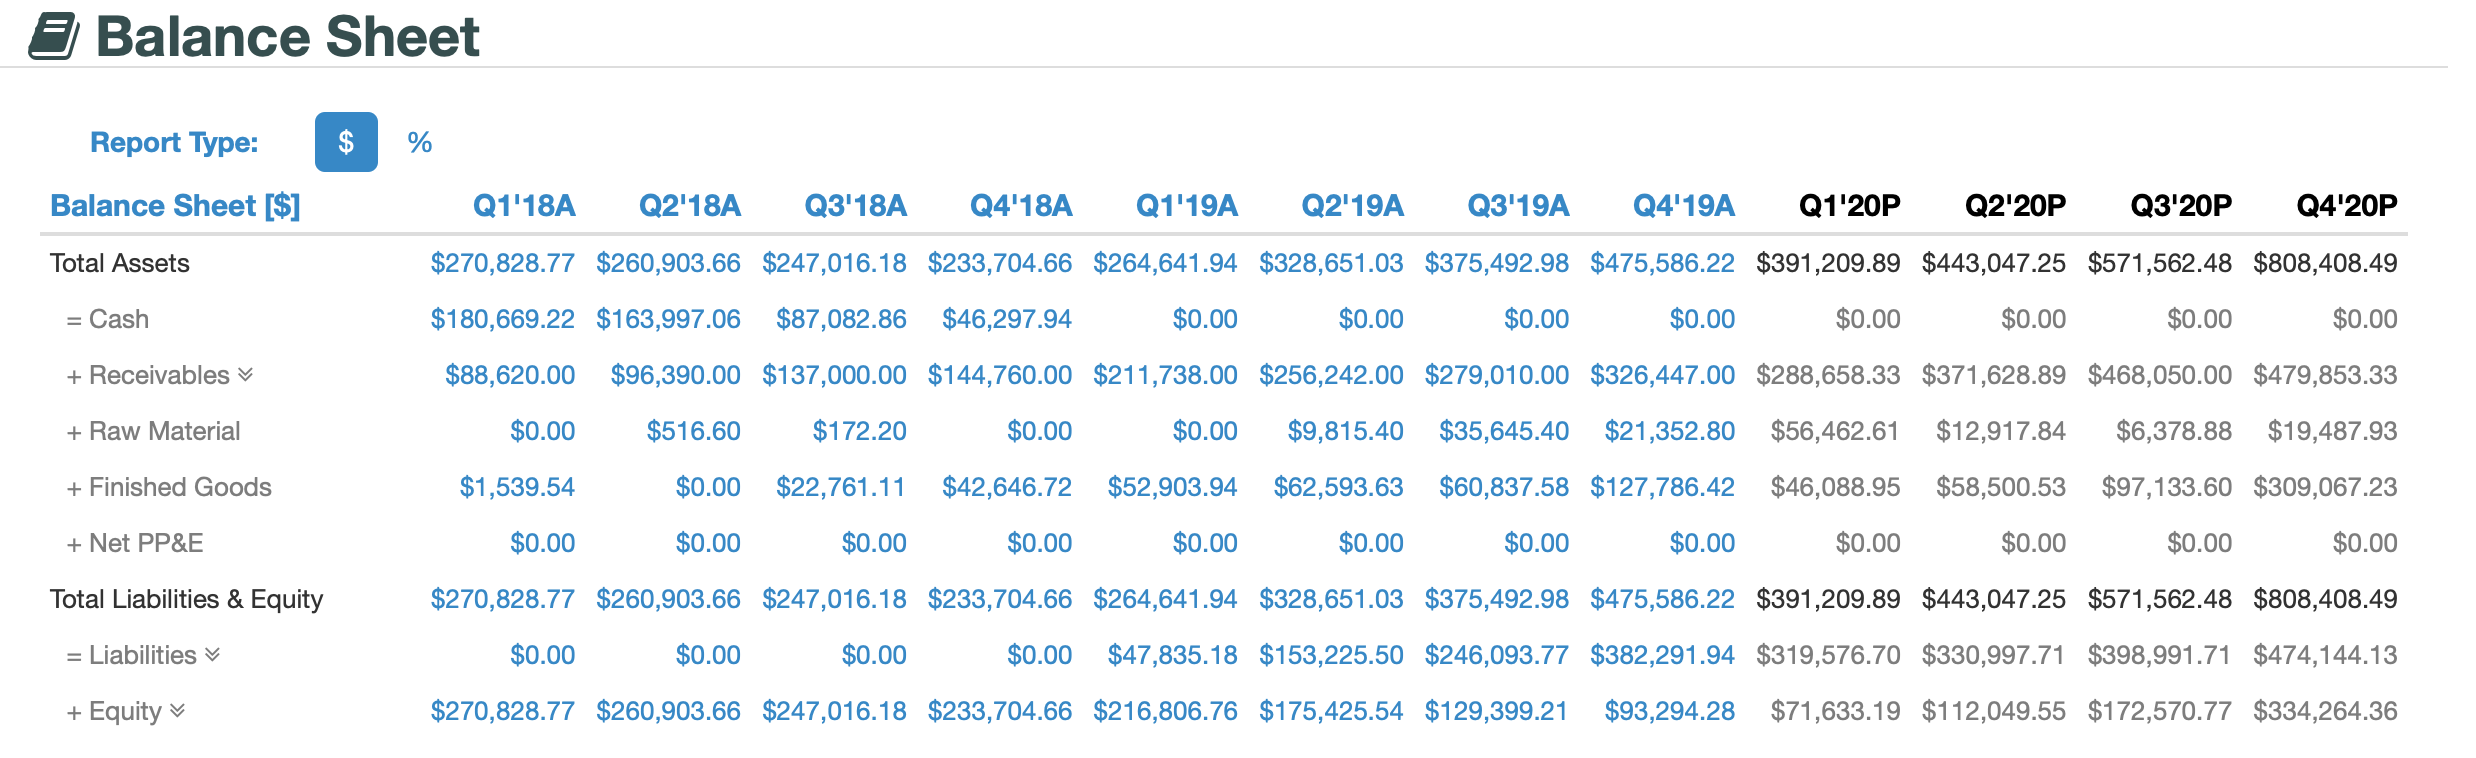
Task: Click the Liabilities double-chevron icon
Action: click(x=210, y=655)
